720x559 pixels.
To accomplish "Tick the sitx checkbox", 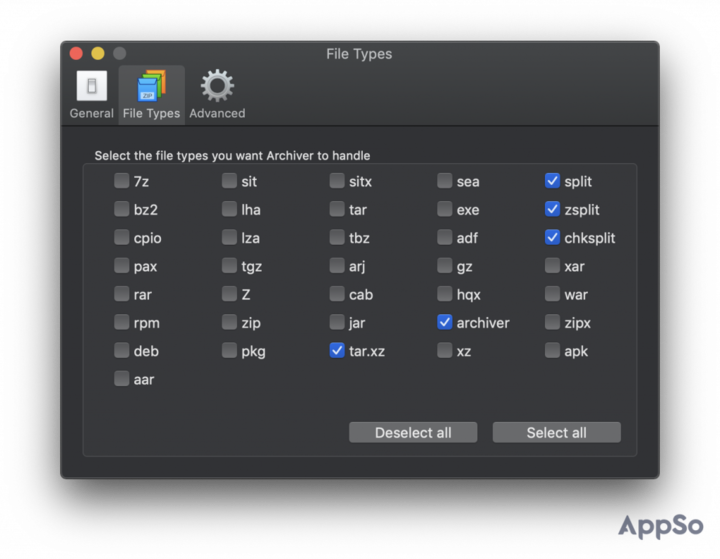I will pos(337,181).
